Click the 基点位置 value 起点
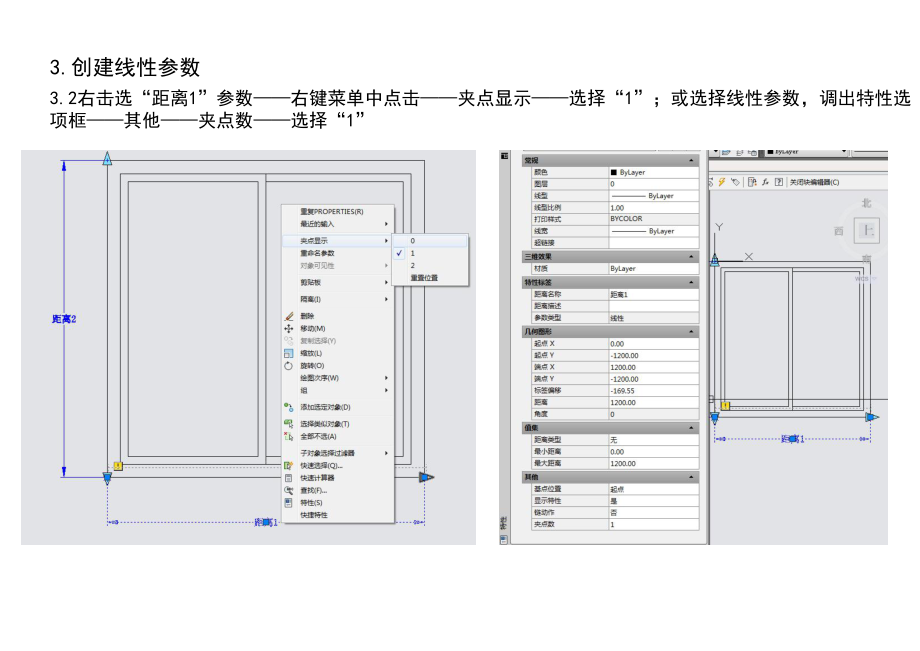This screenshot has width=920, height=651. [654, 489]
